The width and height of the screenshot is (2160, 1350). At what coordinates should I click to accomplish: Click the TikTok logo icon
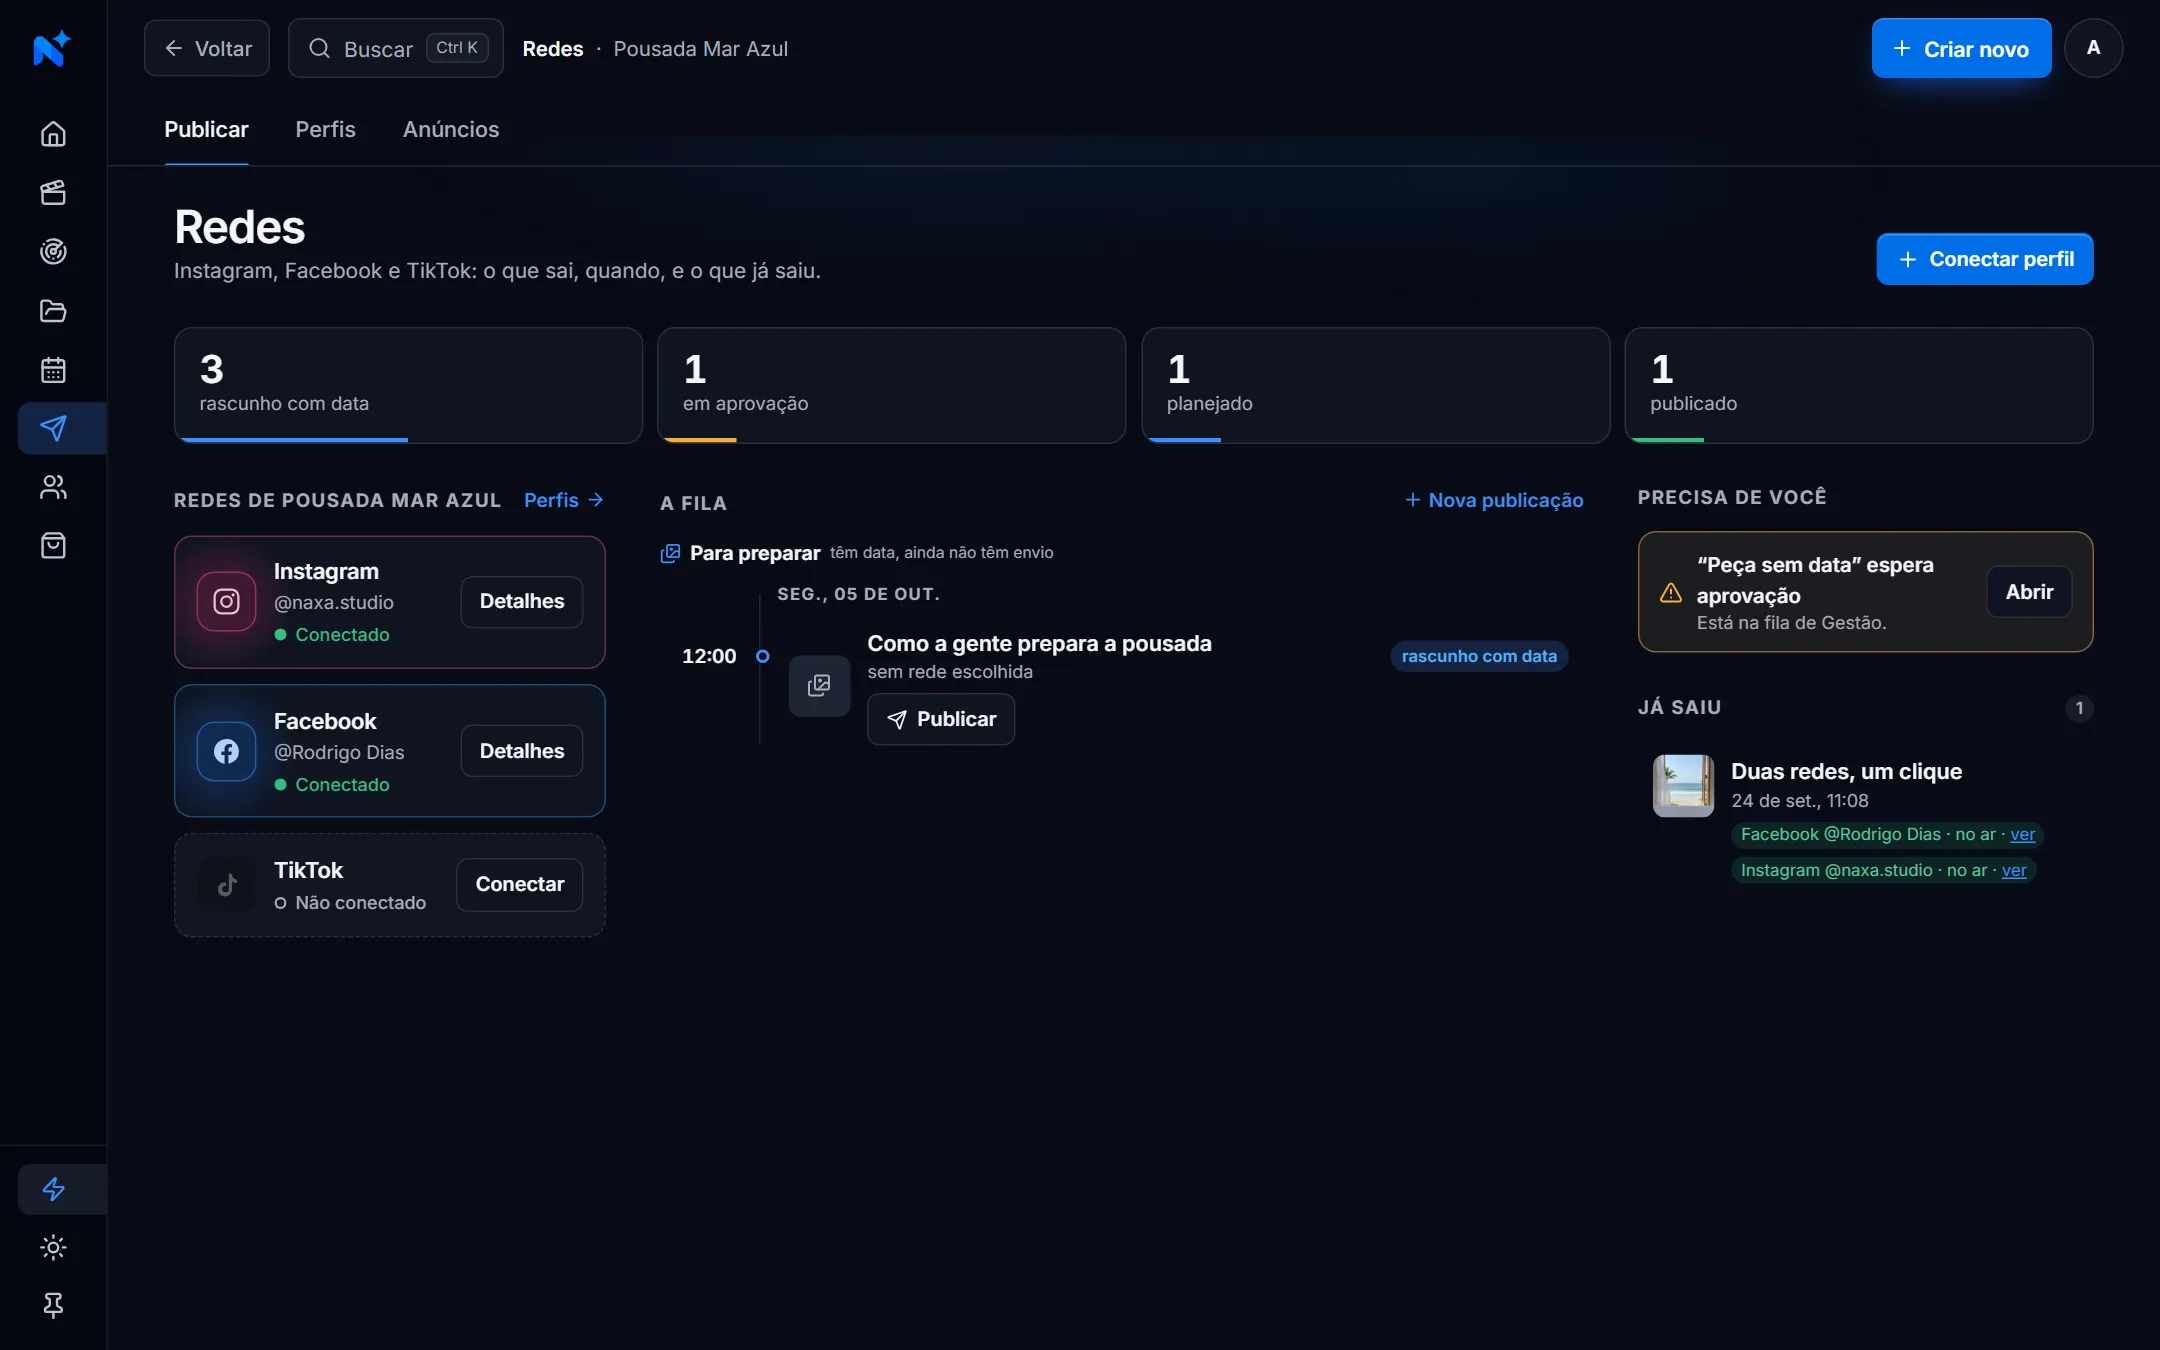click(227, 885)
